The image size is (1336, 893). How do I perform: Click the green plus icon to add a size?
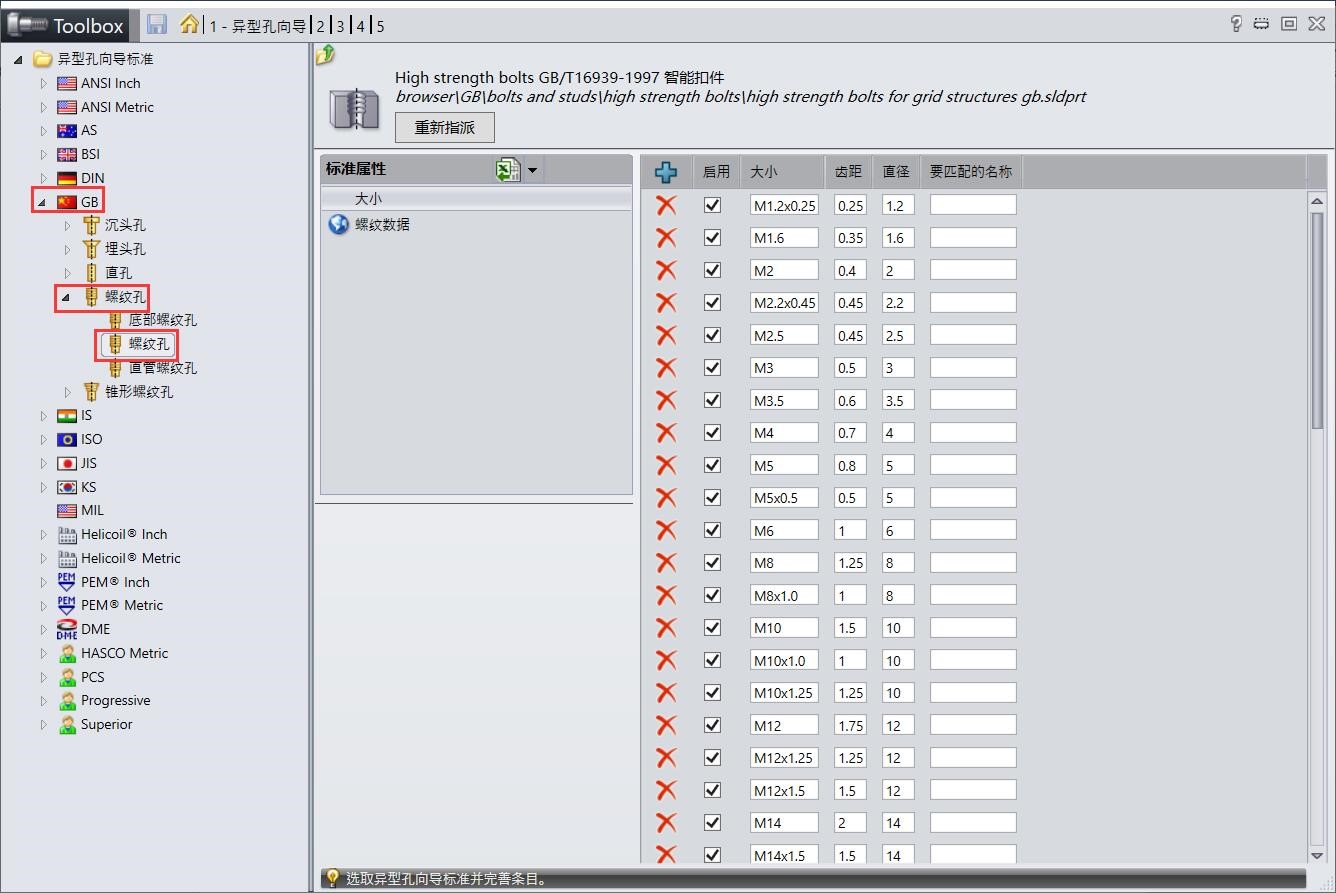pyautogui.click(x=666, y=171)
